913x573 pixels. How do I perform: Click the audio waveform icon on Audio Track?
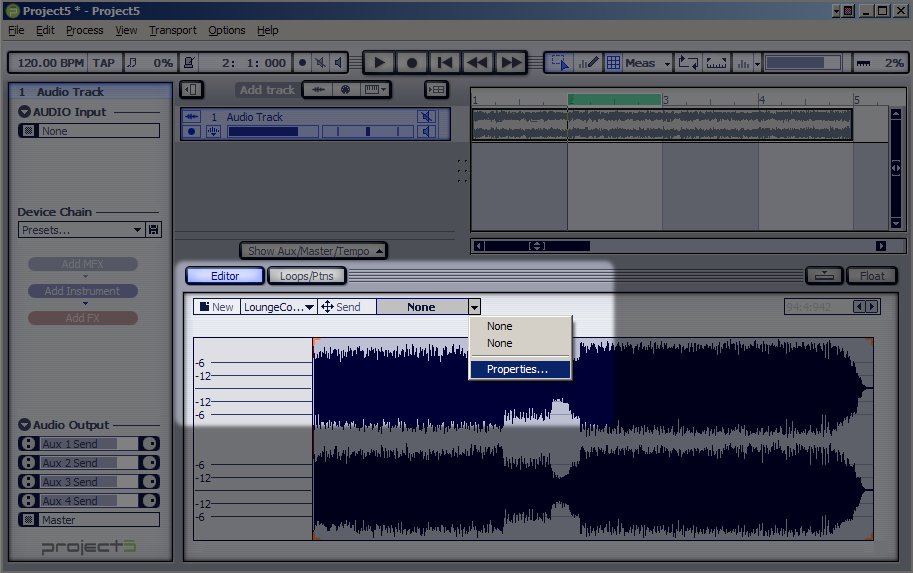pos(191,117)
